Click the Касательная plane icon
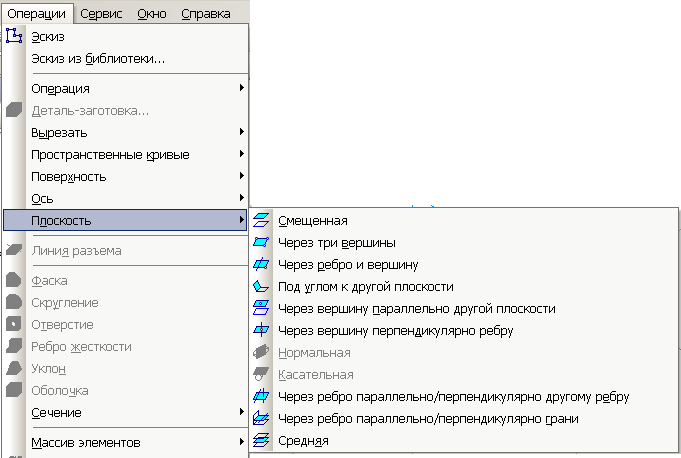Image resolution: width=681 pixels, height=458 pixels. pyautogui.click(x=261, y=374)
